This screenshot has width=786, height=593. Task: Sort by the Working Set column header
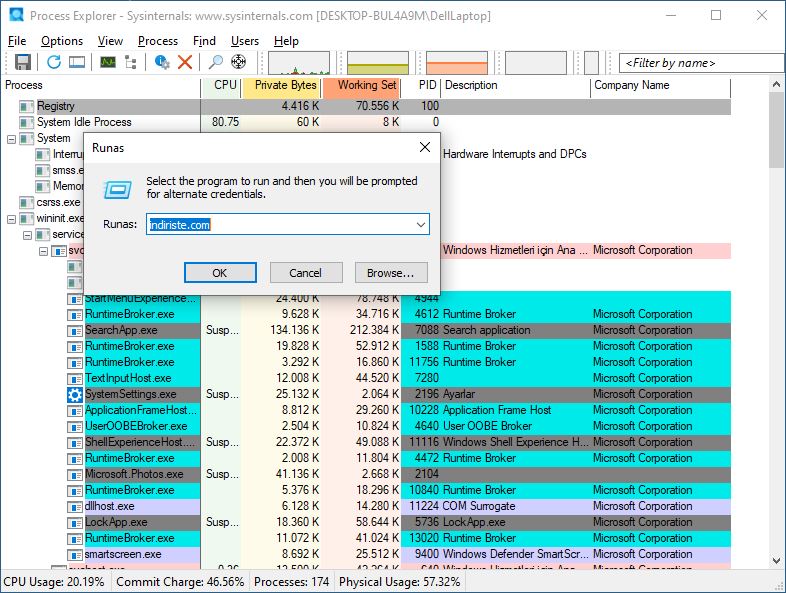point(363,85)
